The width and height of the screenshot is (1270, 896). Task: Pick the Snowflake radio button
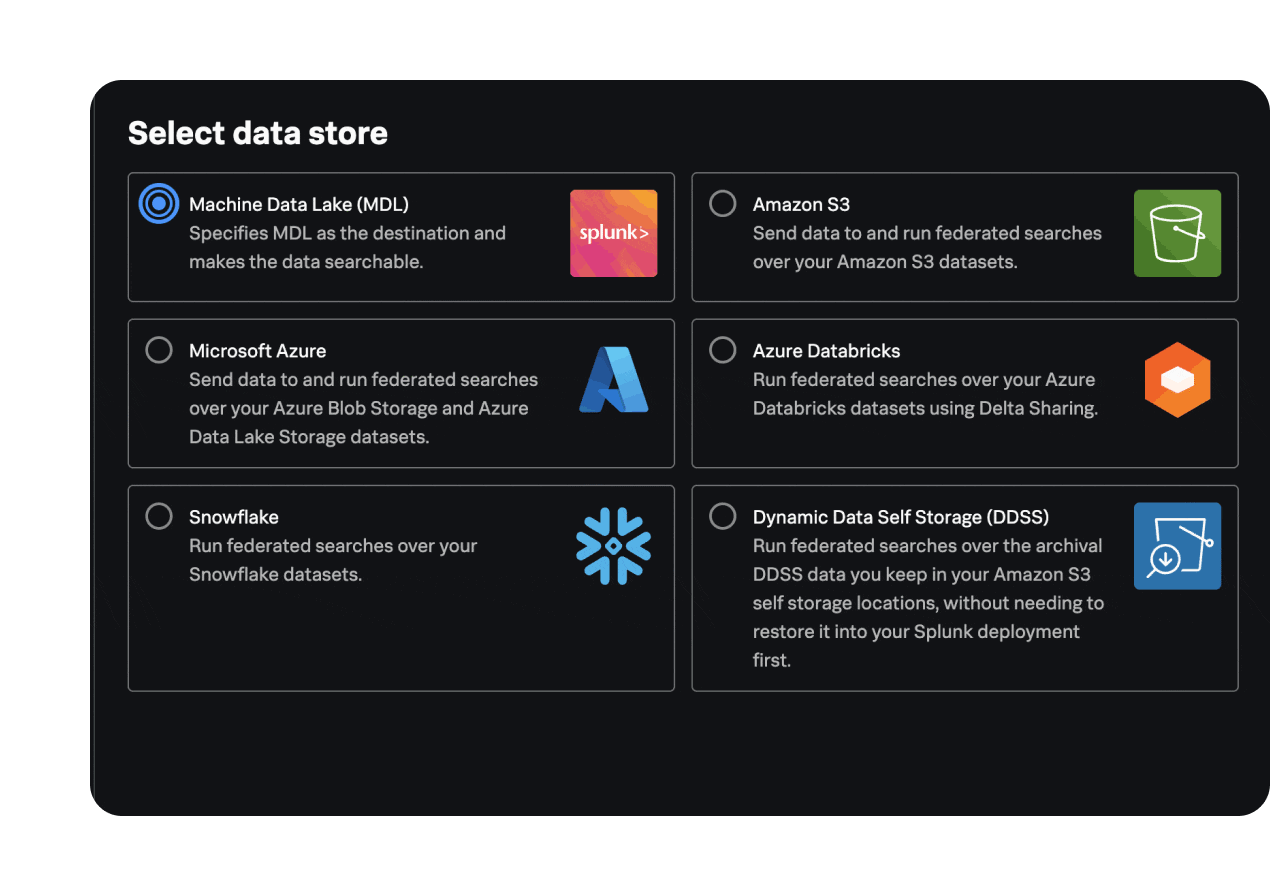[158, 516]
